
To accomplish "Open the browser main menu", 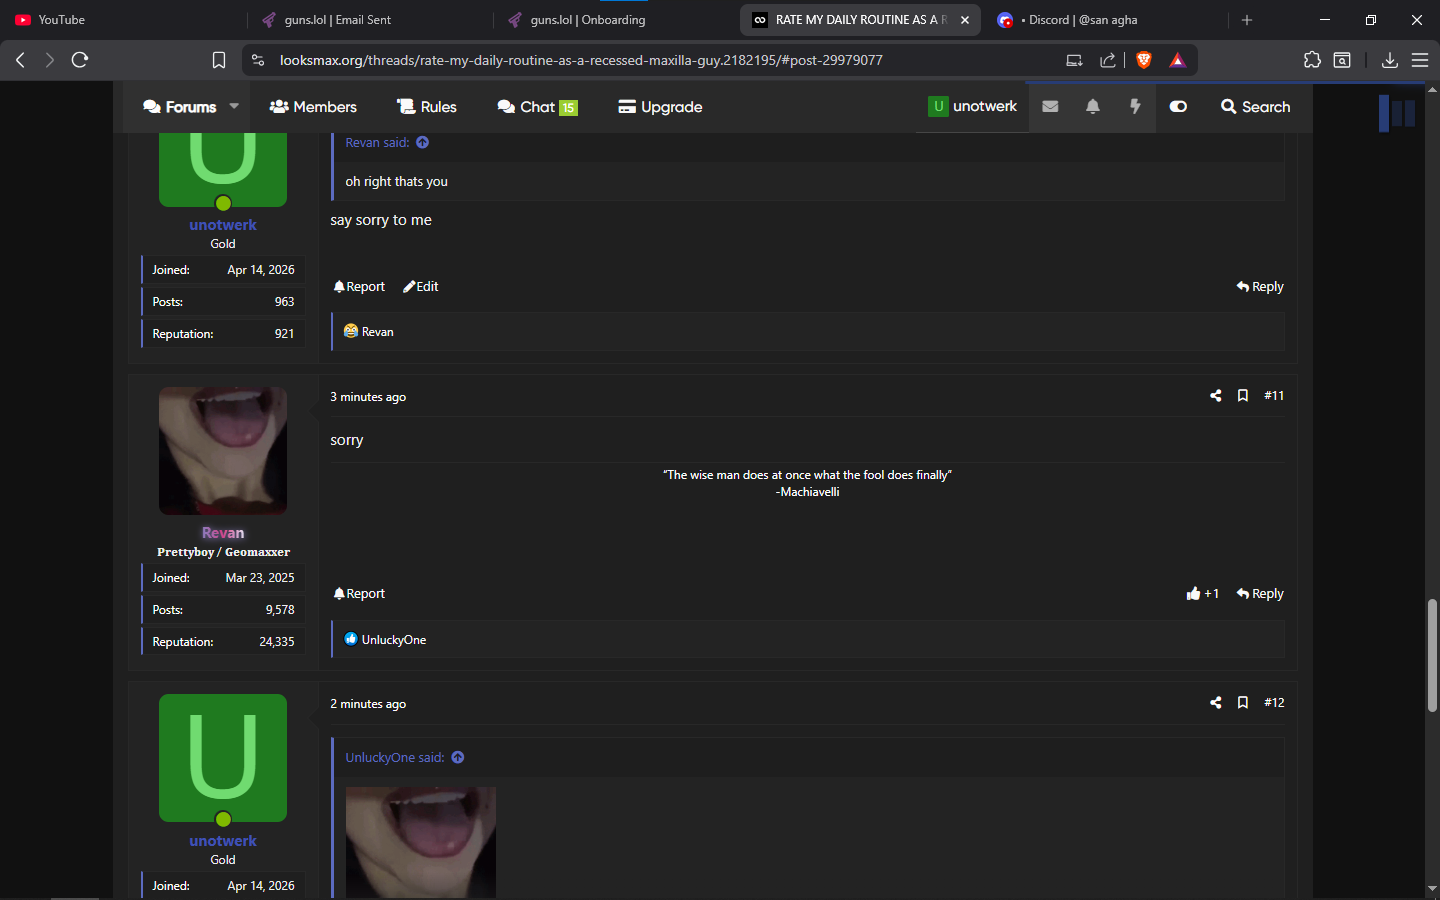I will coord(1420,60).
